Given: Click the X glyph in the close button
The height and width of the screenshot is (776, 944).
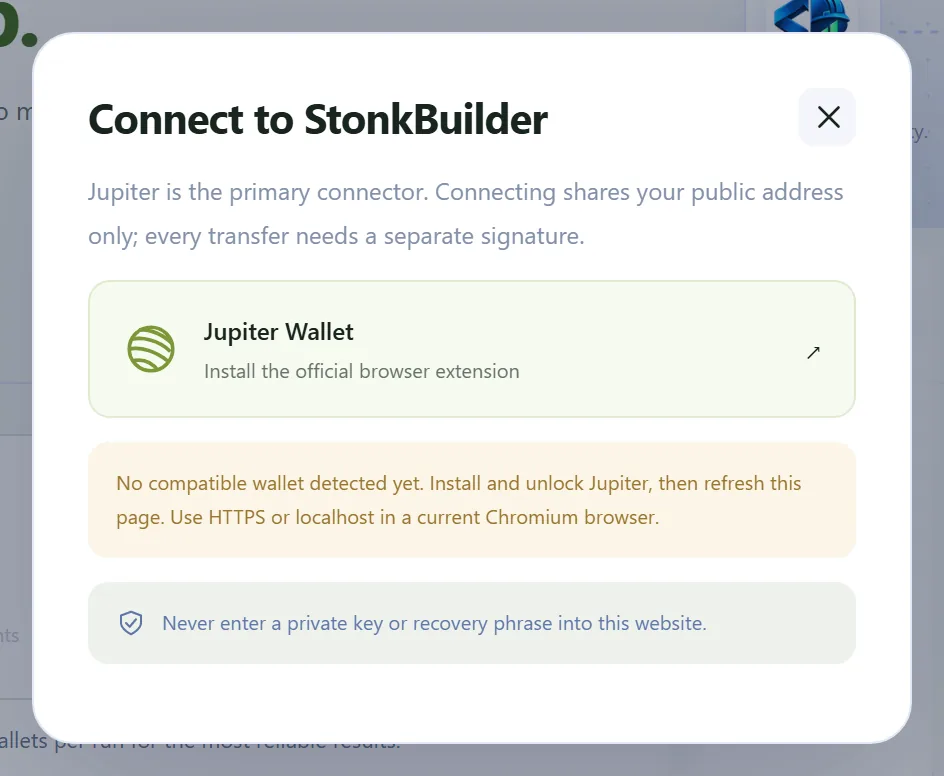Looking at the screenshot, I should (828, 117).
